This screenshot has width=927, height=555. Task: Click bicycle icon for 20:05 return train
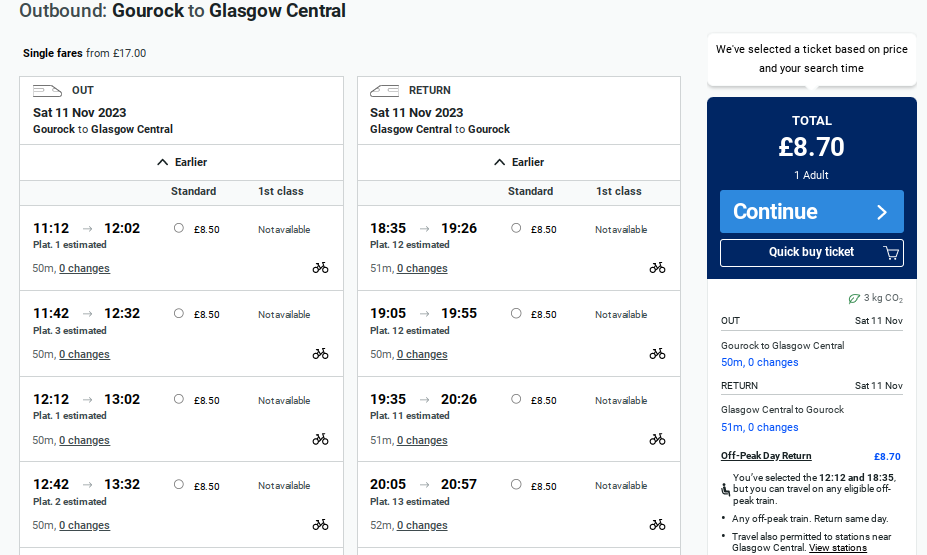pyautogui.click(x=657, y=525)
